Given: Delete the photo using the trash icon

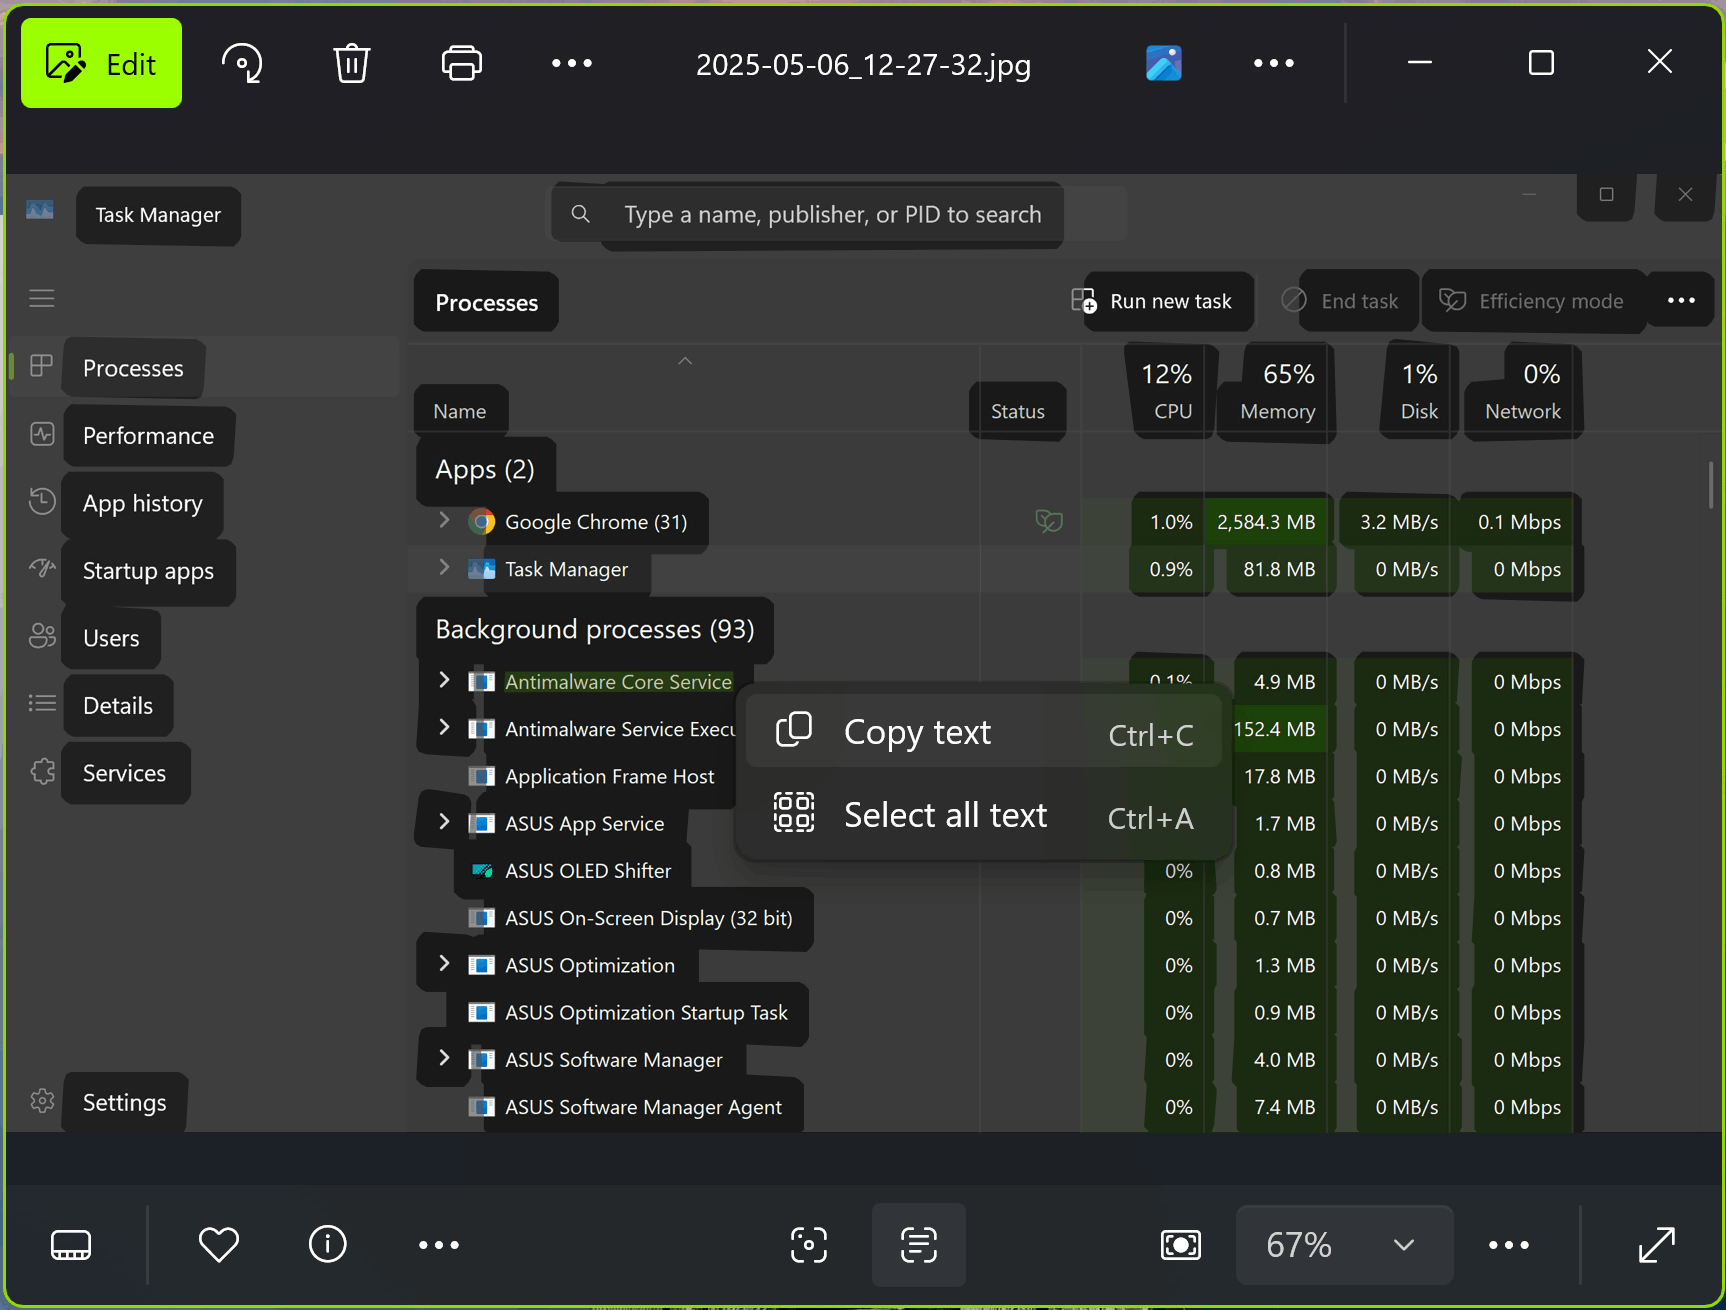Looking at the screenshot, I should [352, 64].
